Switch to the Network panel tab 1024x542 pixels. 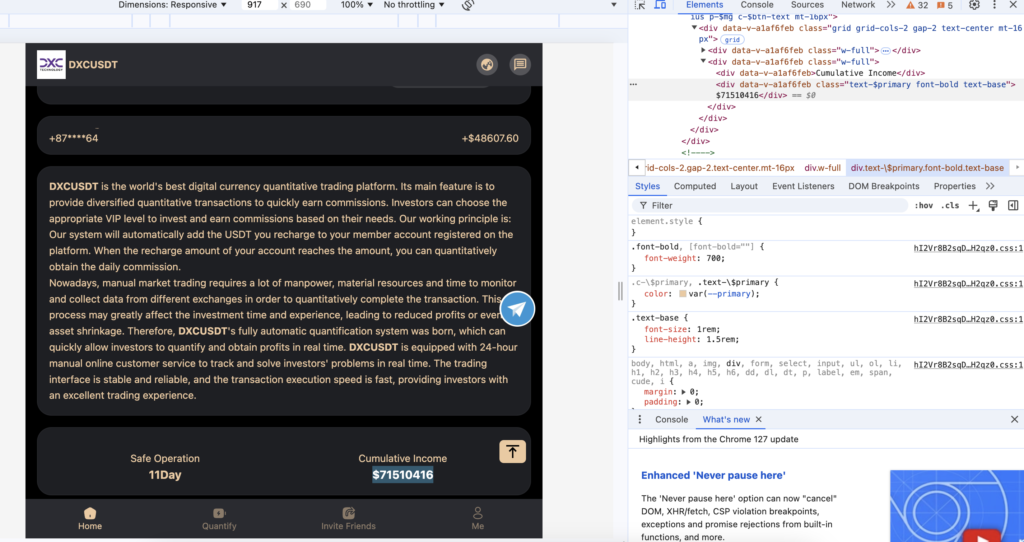[857, 5]
